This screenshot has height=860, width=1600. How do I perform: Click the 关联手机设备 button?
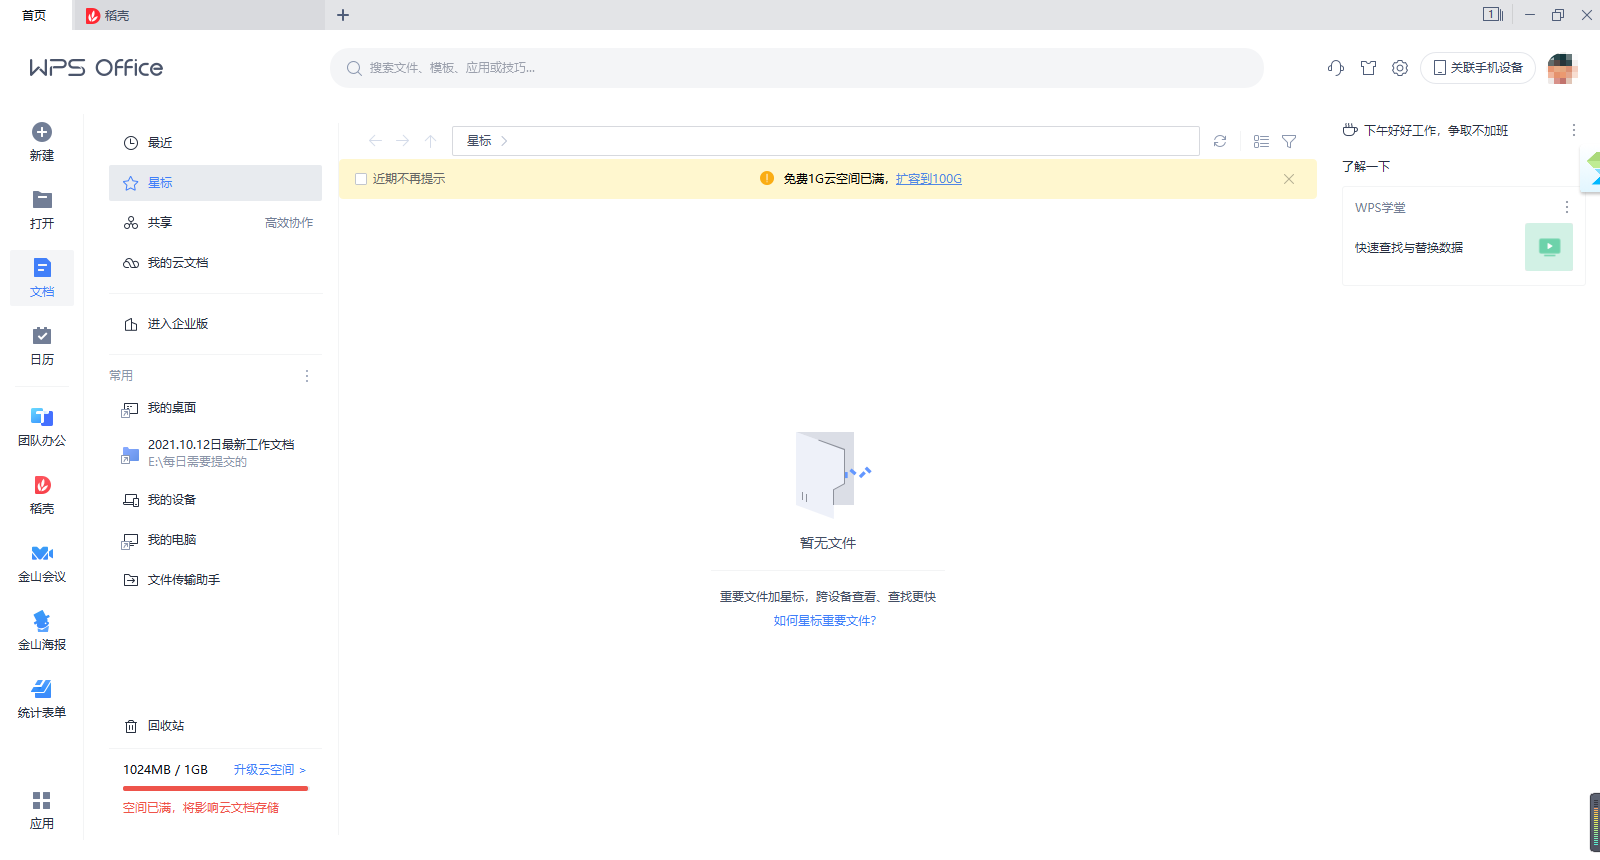[1477, 68]
